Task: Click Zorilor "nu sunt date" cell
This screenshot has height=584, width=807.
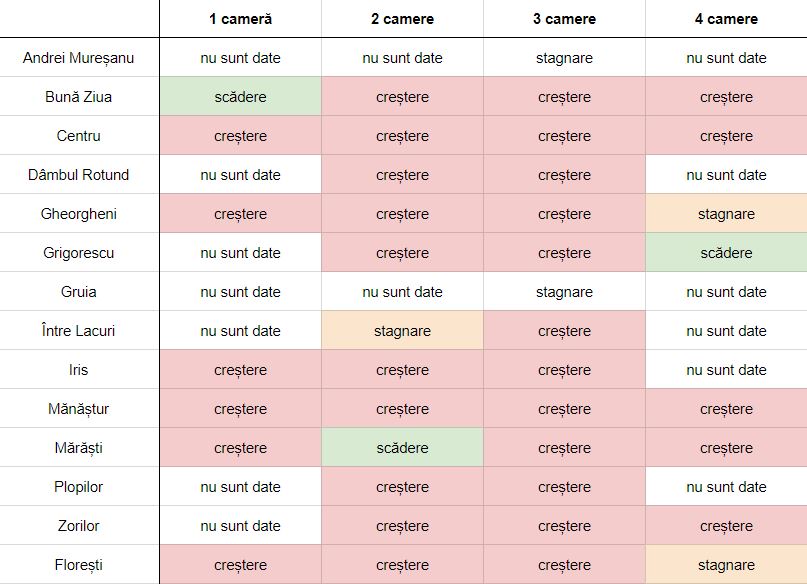Action: [240, 526]
